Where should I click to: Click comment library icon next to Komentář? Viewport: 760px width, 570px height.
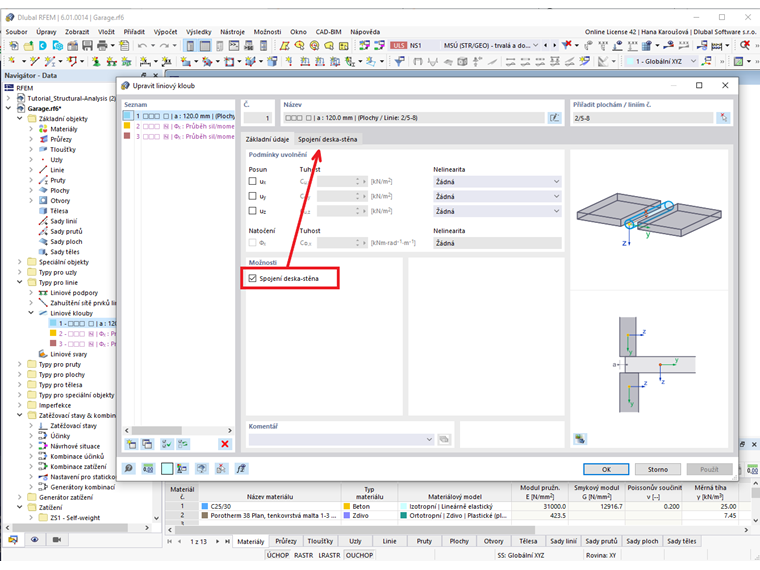(444, 440)
